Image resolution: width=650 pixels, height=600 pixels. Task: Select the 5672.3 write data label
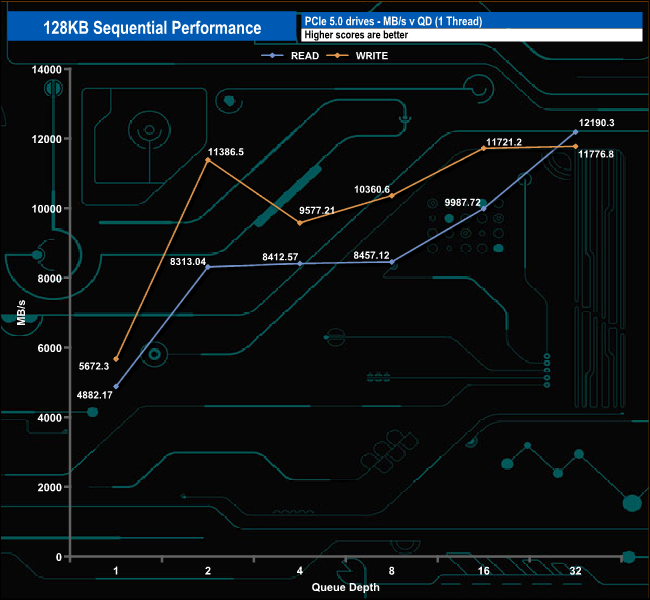[x=94, y=366]
